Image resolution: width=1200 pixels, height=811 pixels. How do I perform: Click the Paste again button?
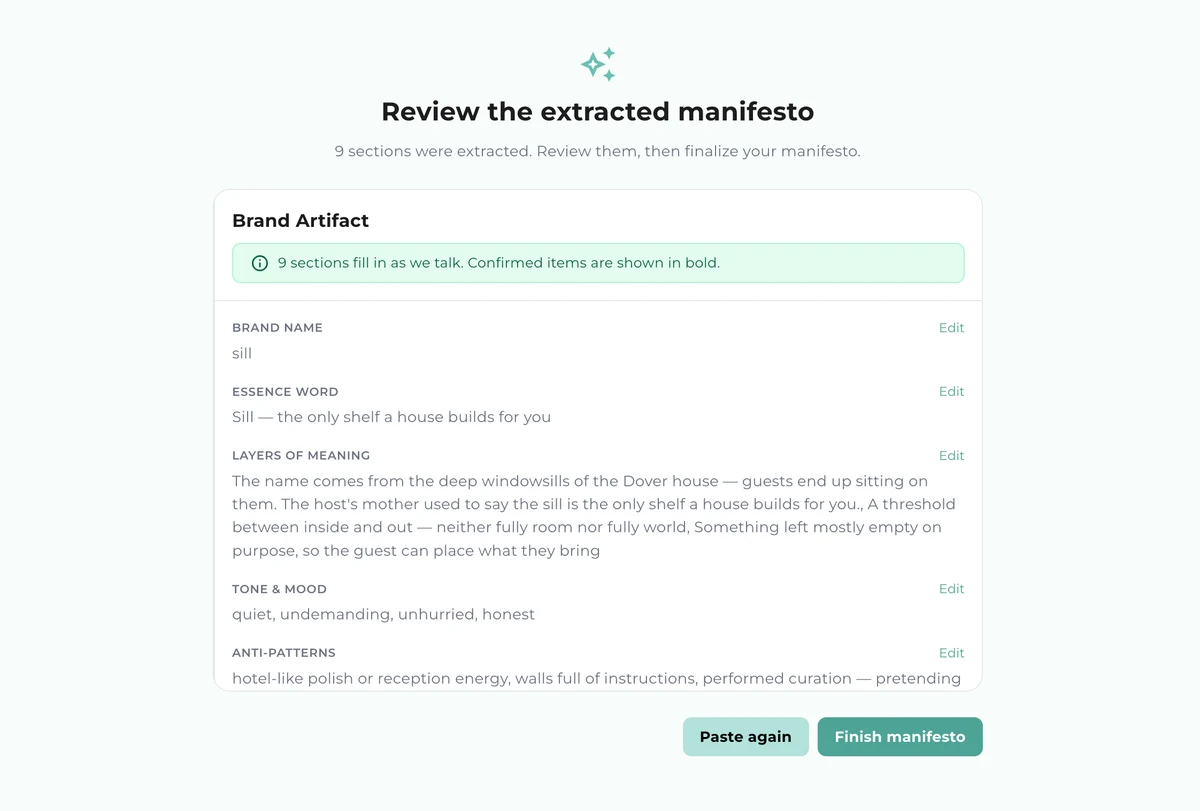745,737
